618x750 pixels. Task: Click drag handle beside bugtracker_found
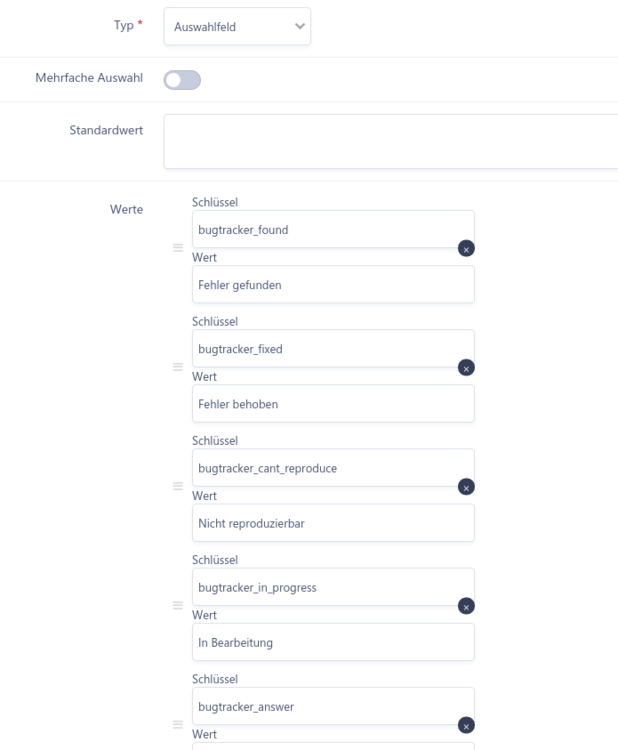pos(178,247)
